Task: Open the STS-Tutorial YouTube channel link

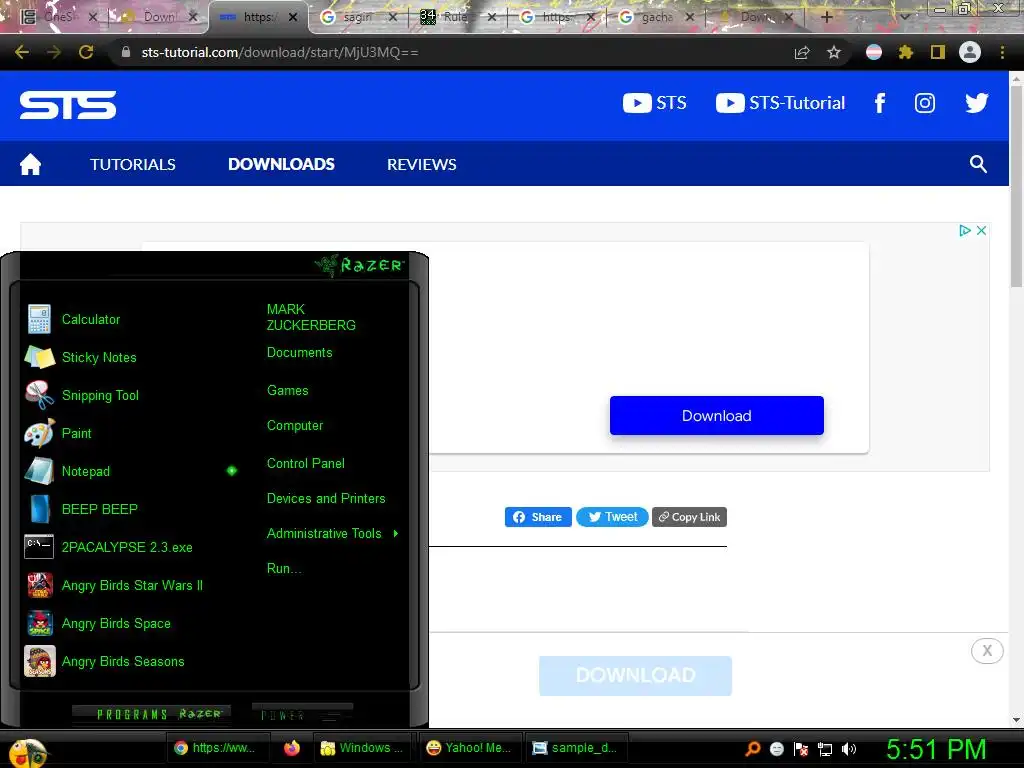Action: [x=780, y=103]
